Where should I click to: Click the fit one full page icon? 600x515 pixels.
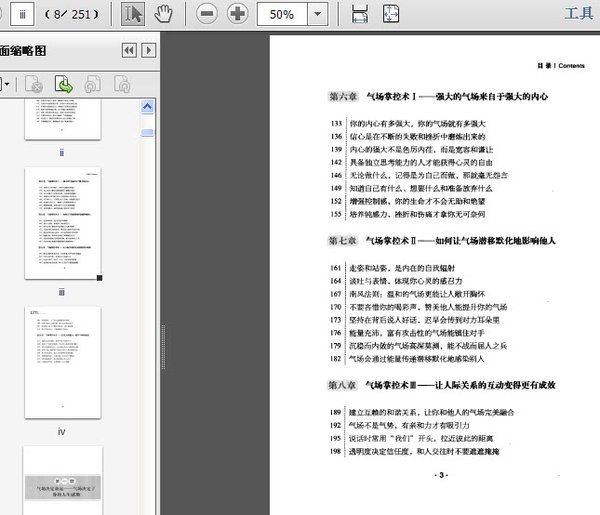392,15
